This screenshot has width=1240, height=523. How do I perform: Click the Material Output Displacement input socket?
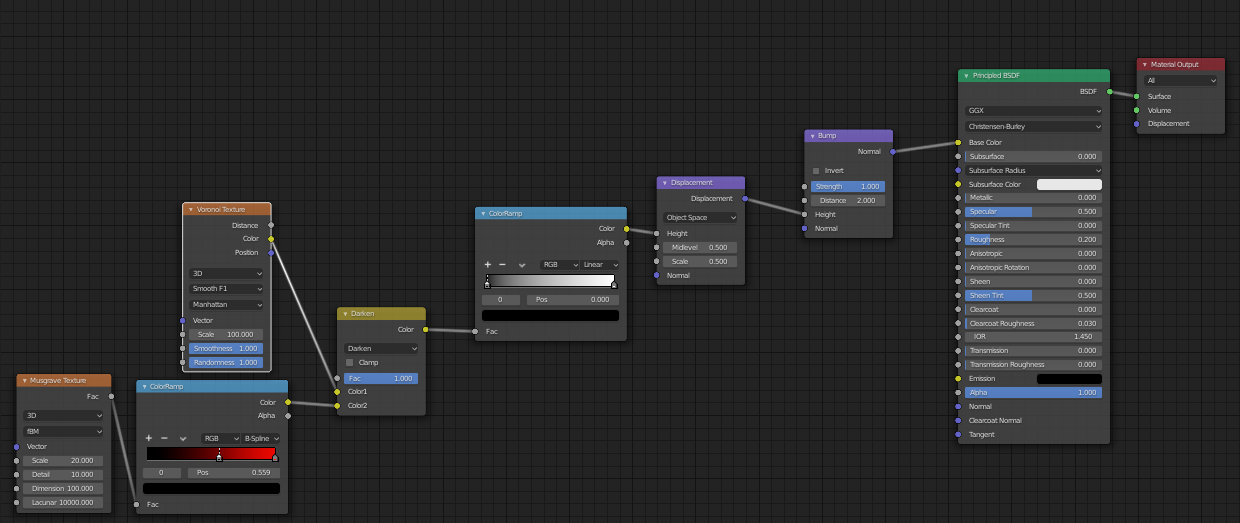tap(1137, 124)
